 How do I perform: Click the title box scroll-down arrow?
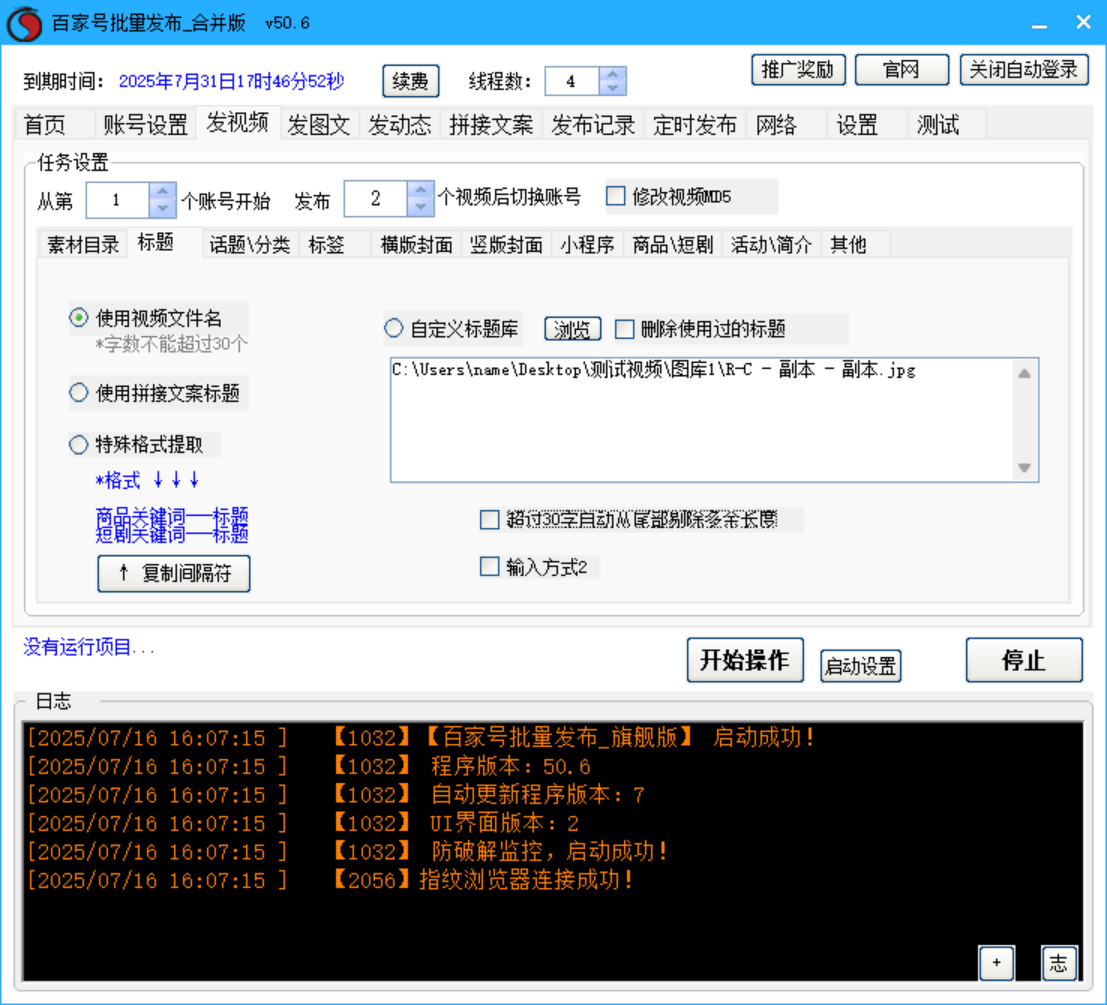click(1024, 467)
